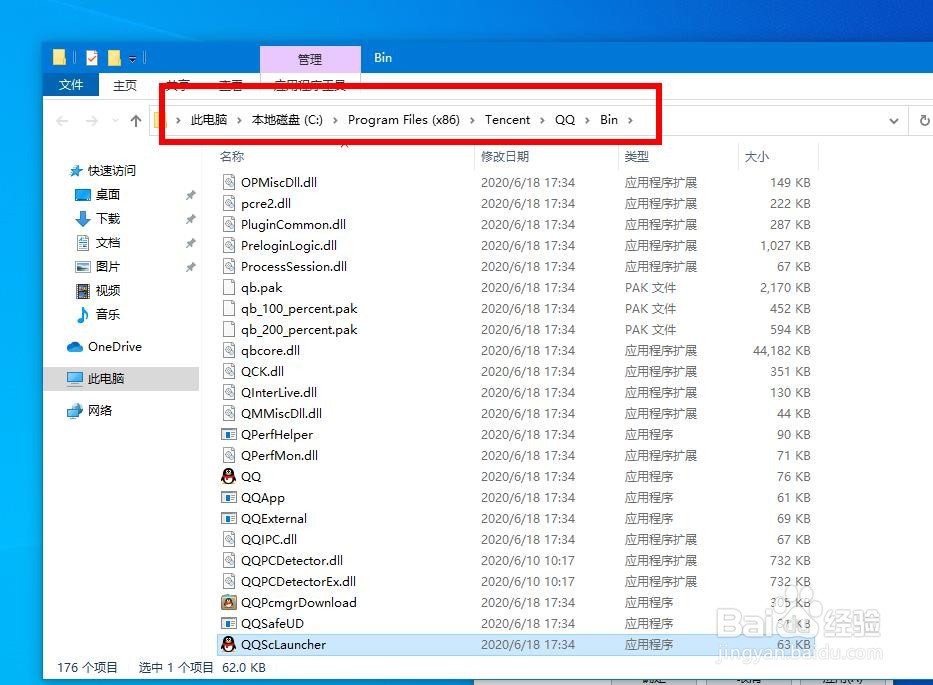Select the qb.pak file icon
The width and height of the screenshot is (933, 685).
[x=228, y=287]
